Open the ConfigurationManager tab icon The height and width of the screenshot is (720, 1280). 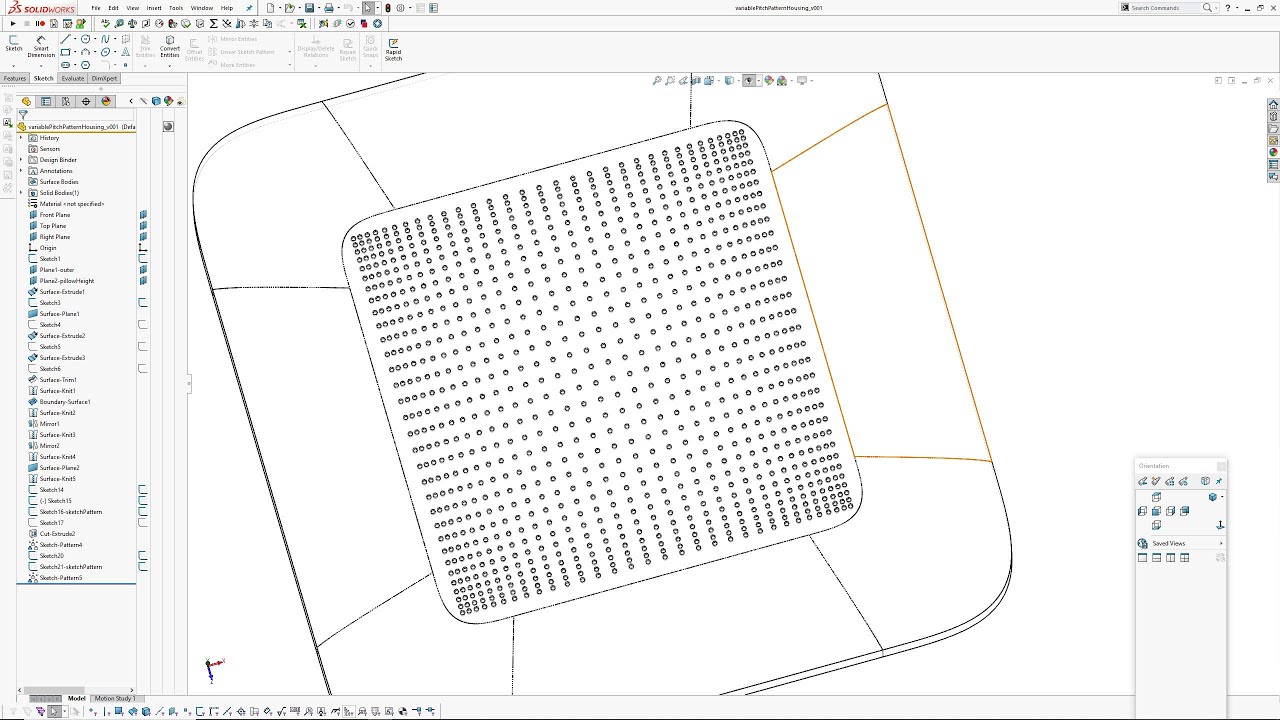66,101
